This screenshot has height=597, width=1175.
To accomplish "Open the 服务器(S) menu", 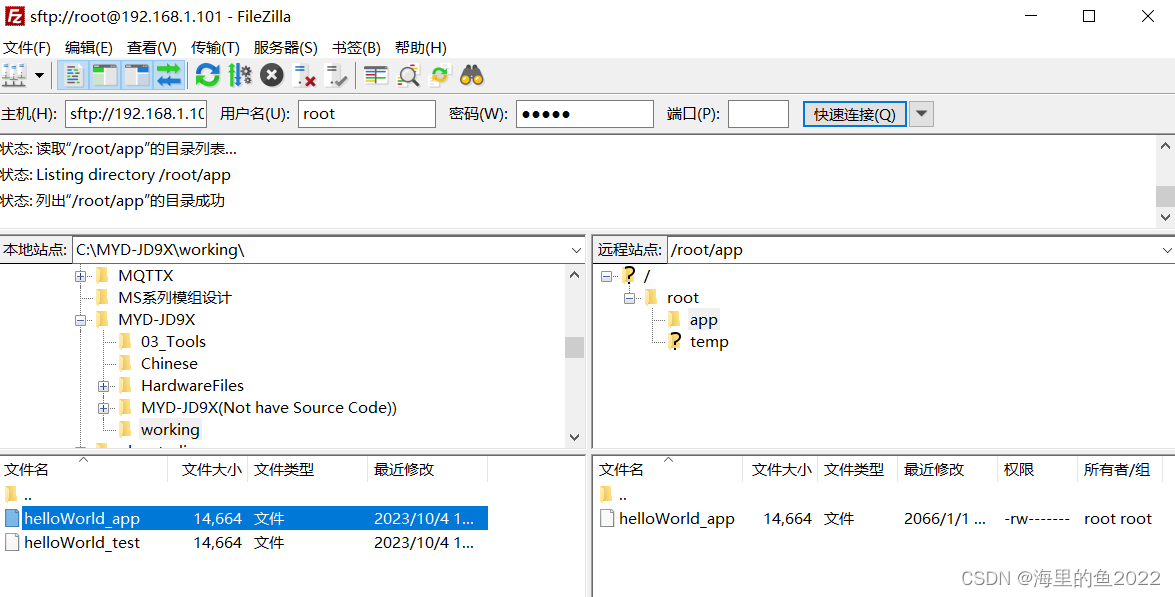I will click(x=283, y=47).
